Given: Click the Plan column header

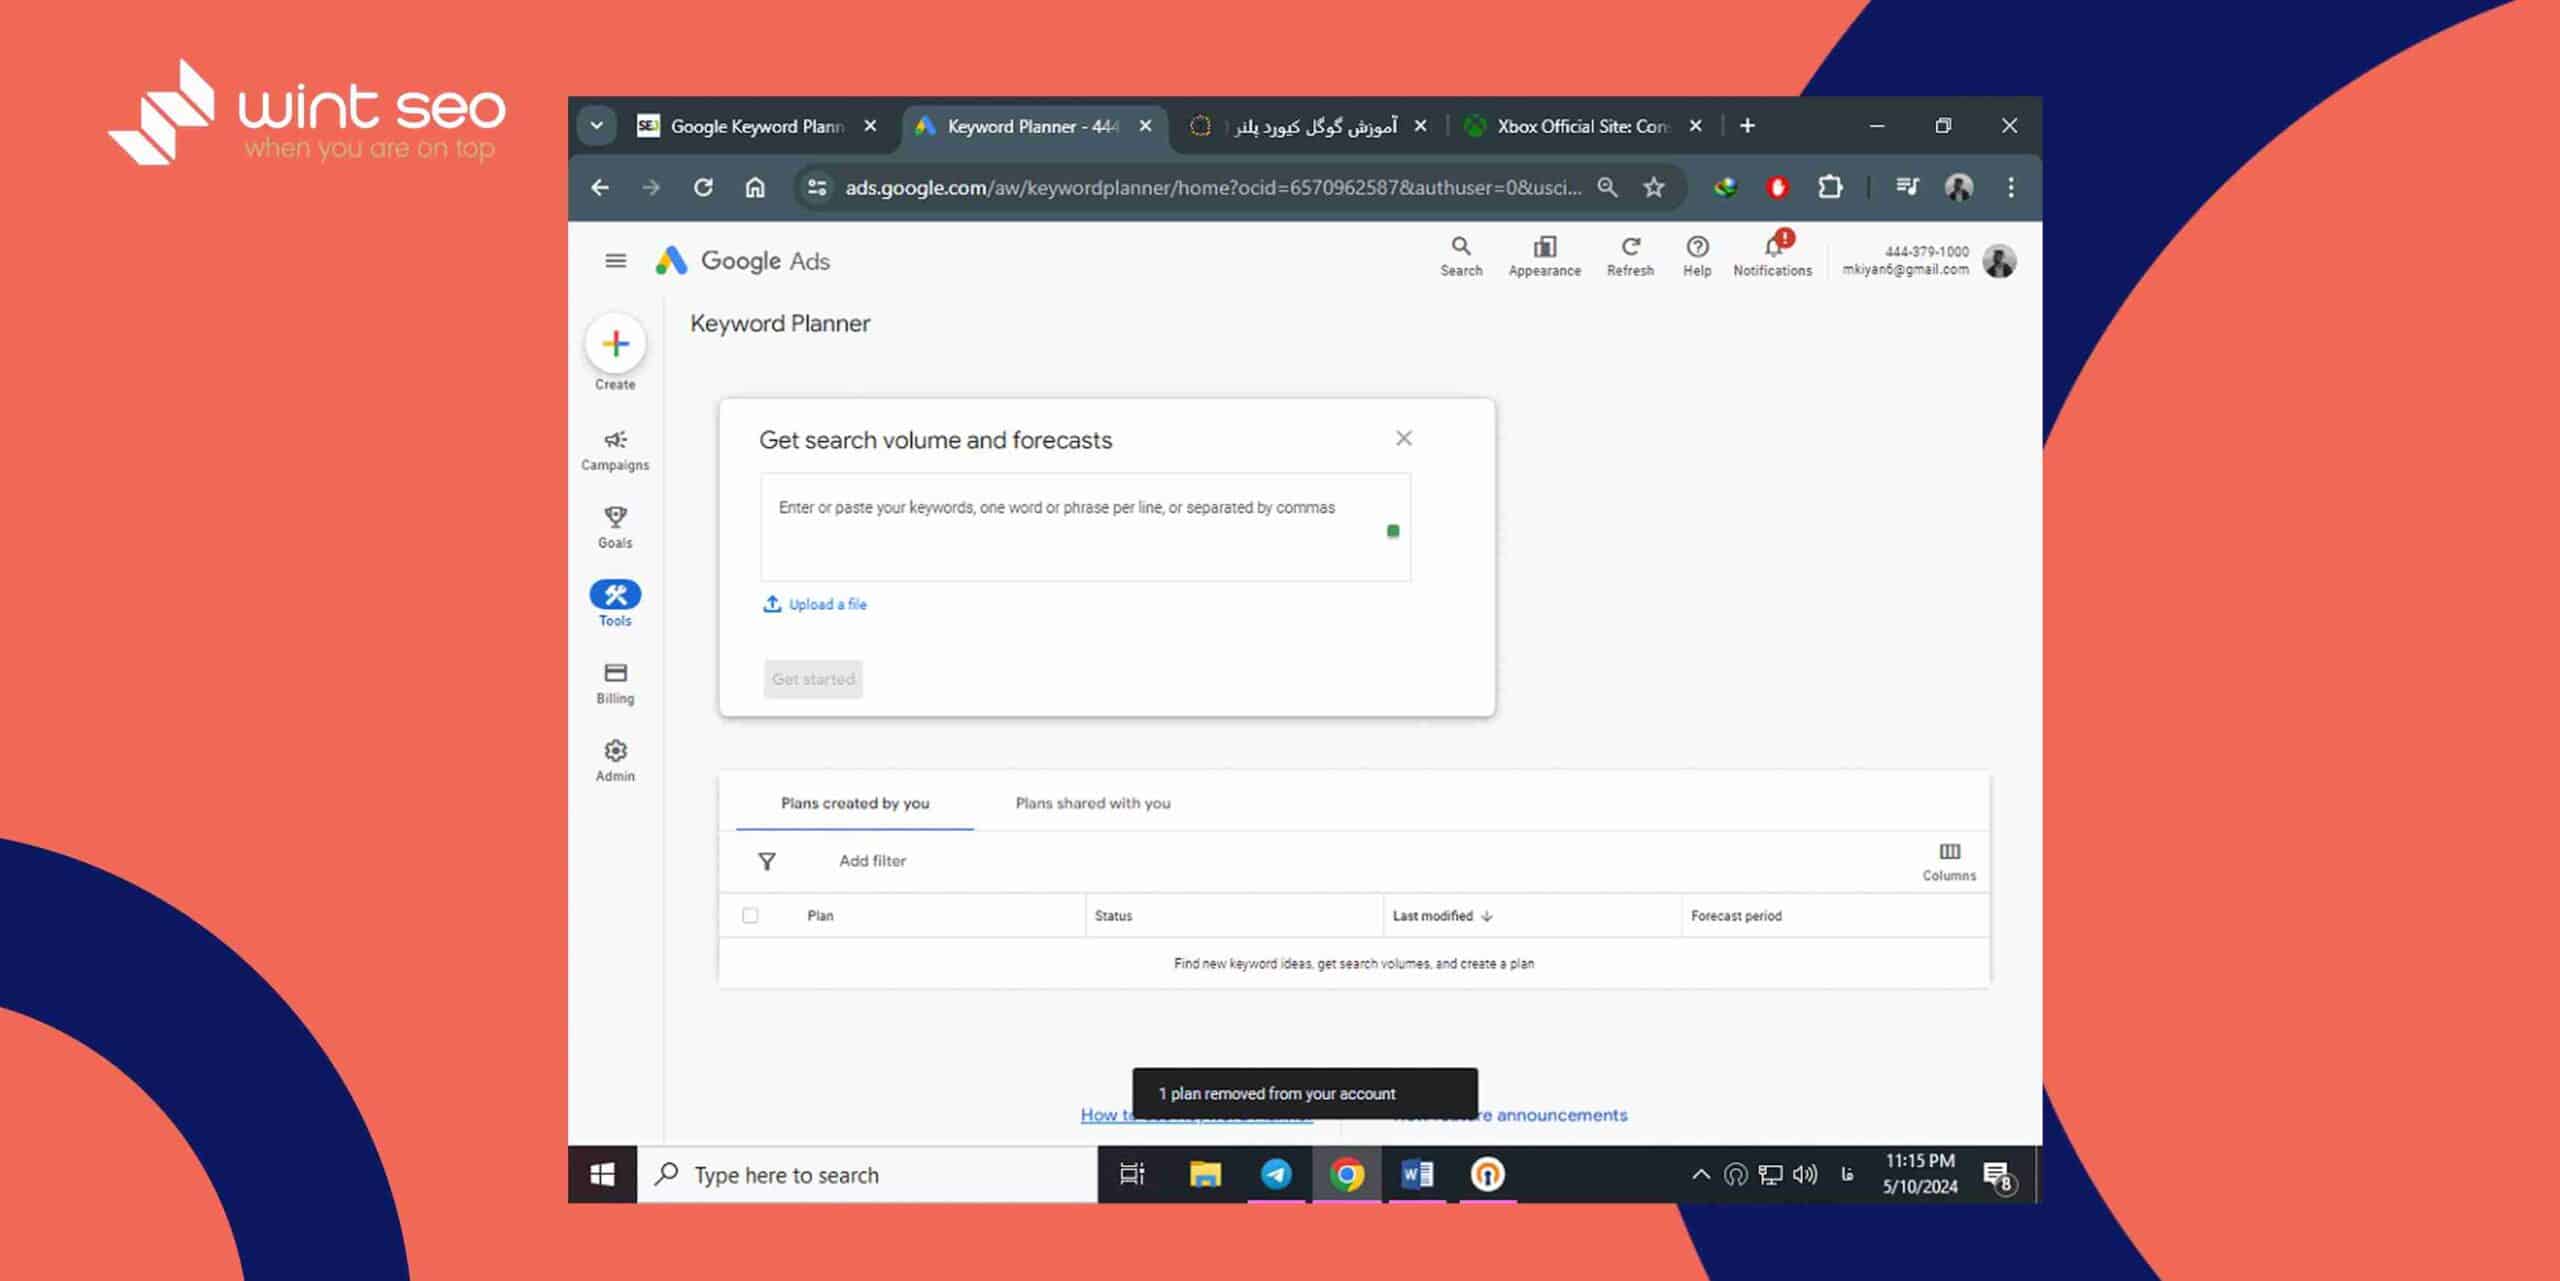Looking at the screenshot, I should 820,916.
